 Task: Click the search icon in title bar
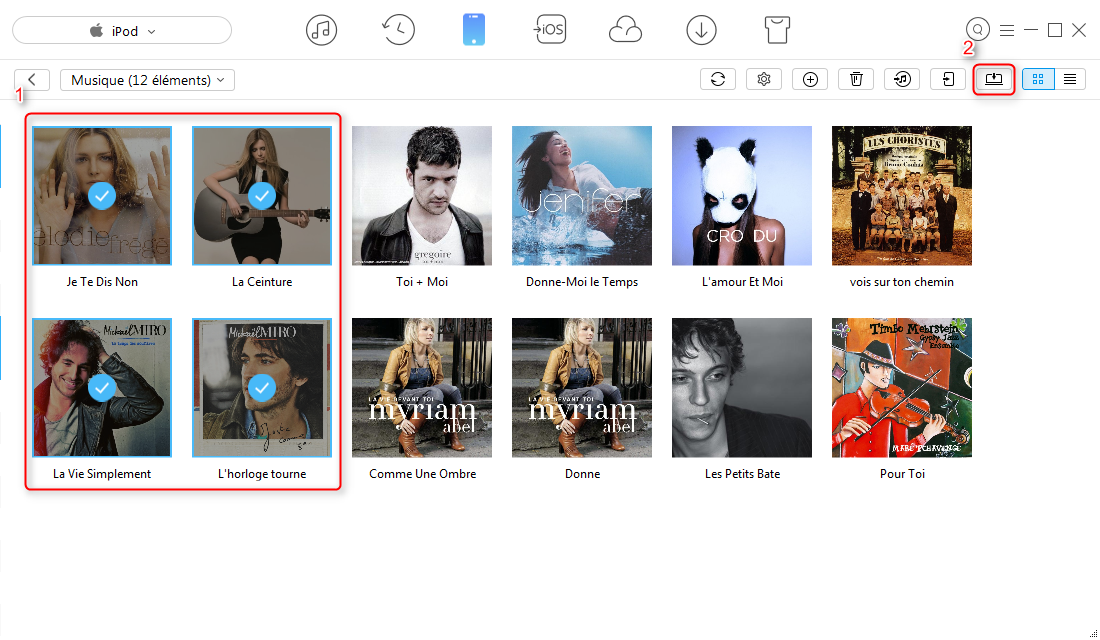tap(977, 29)
